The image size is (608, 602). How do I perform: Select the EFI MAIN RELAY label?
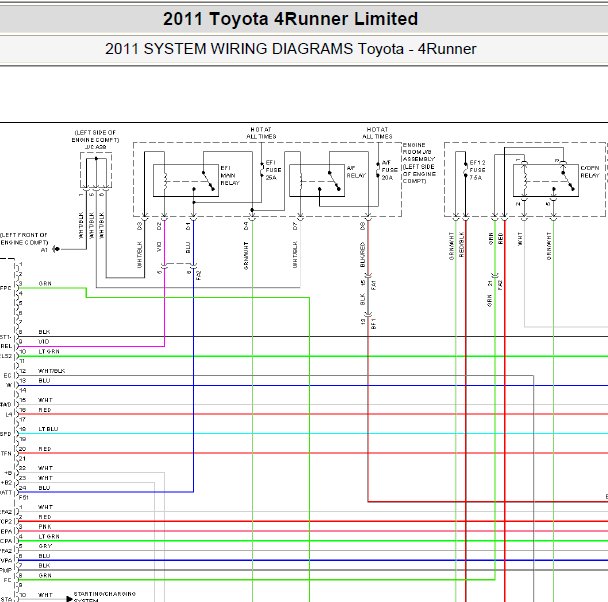pos(230,175)
